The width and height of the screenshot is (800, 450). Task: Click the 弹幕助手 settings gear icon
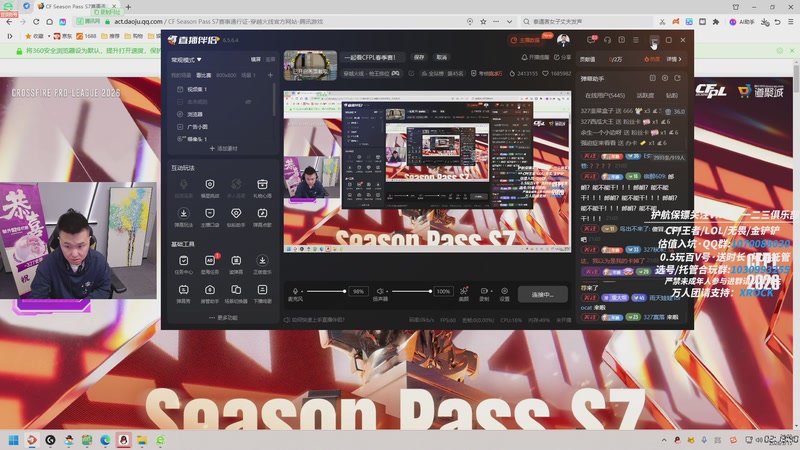[x=665, y=78]
